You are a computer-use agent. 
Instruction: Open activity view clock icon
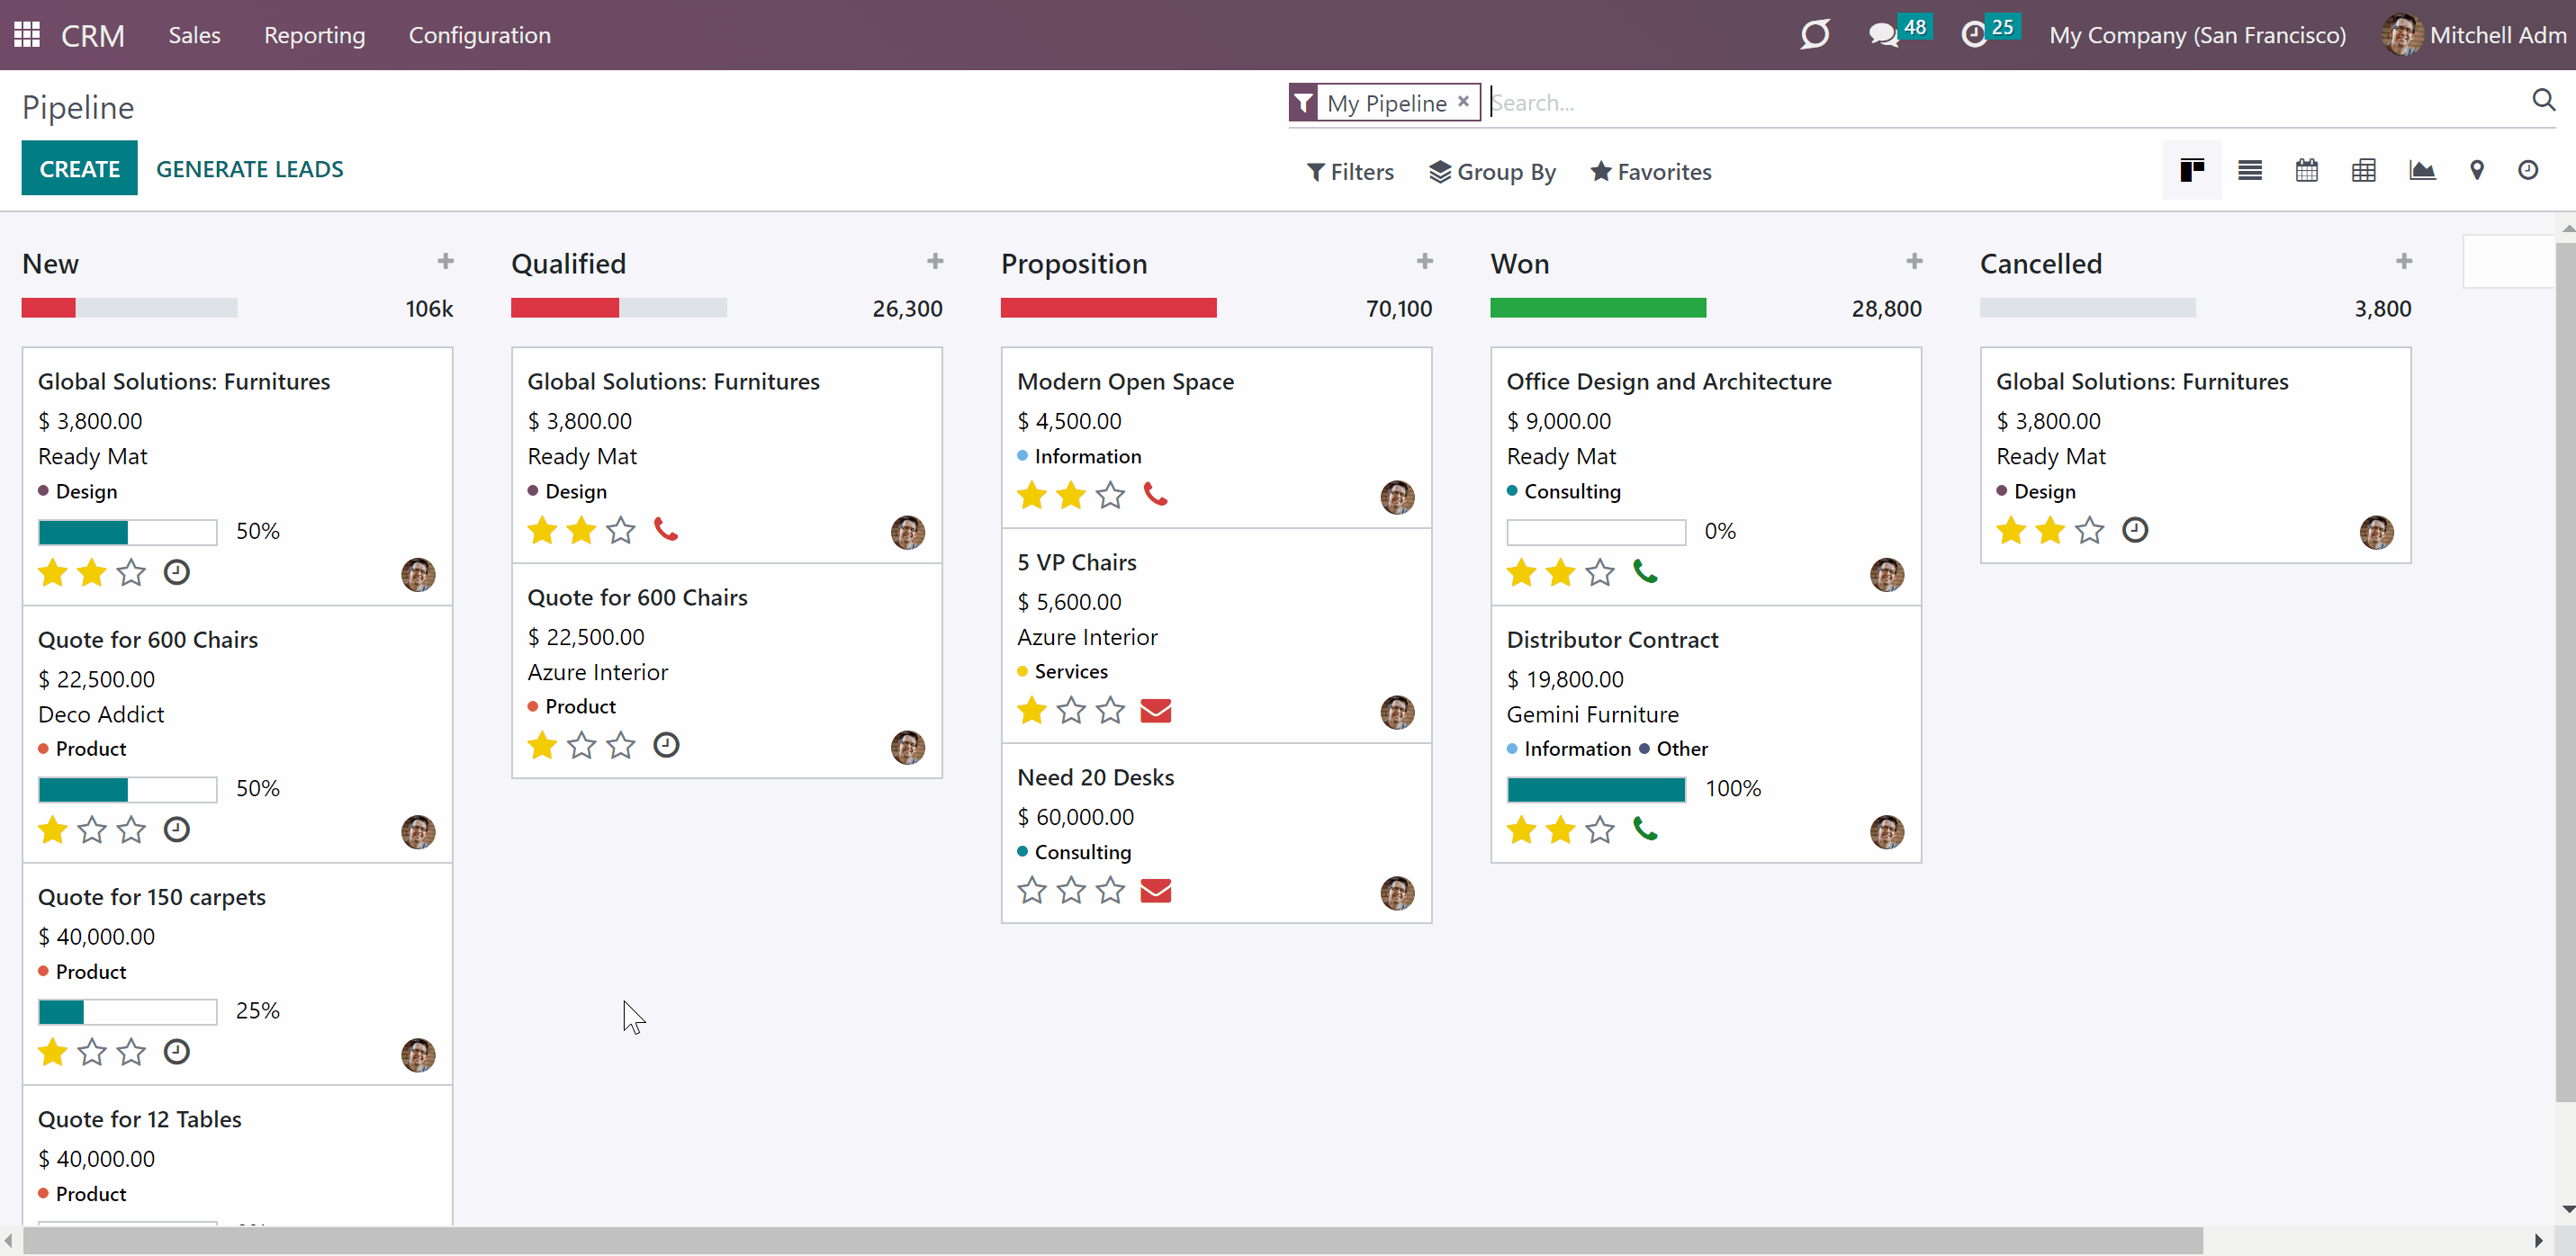[2528, 171]
